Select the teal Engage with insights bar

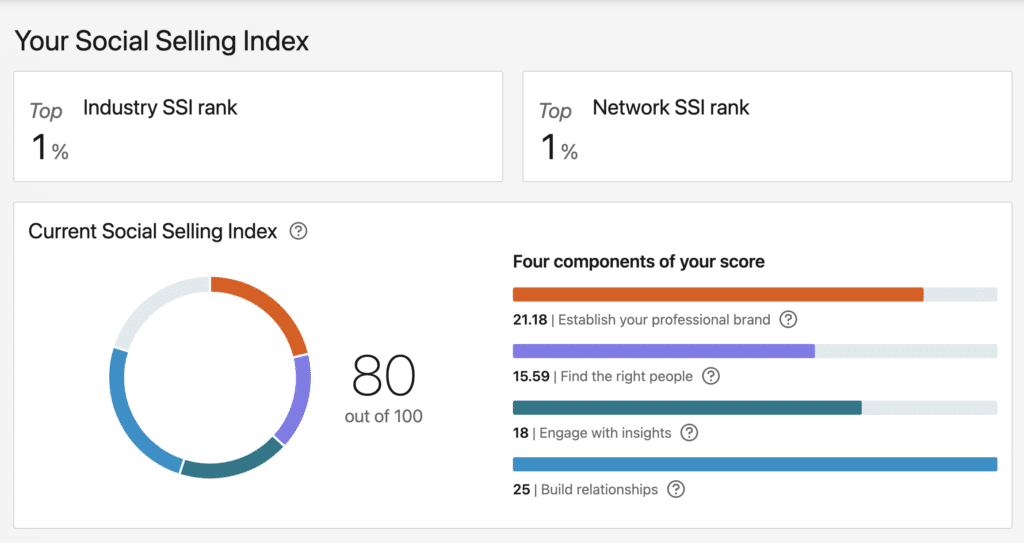click(686, 407)
